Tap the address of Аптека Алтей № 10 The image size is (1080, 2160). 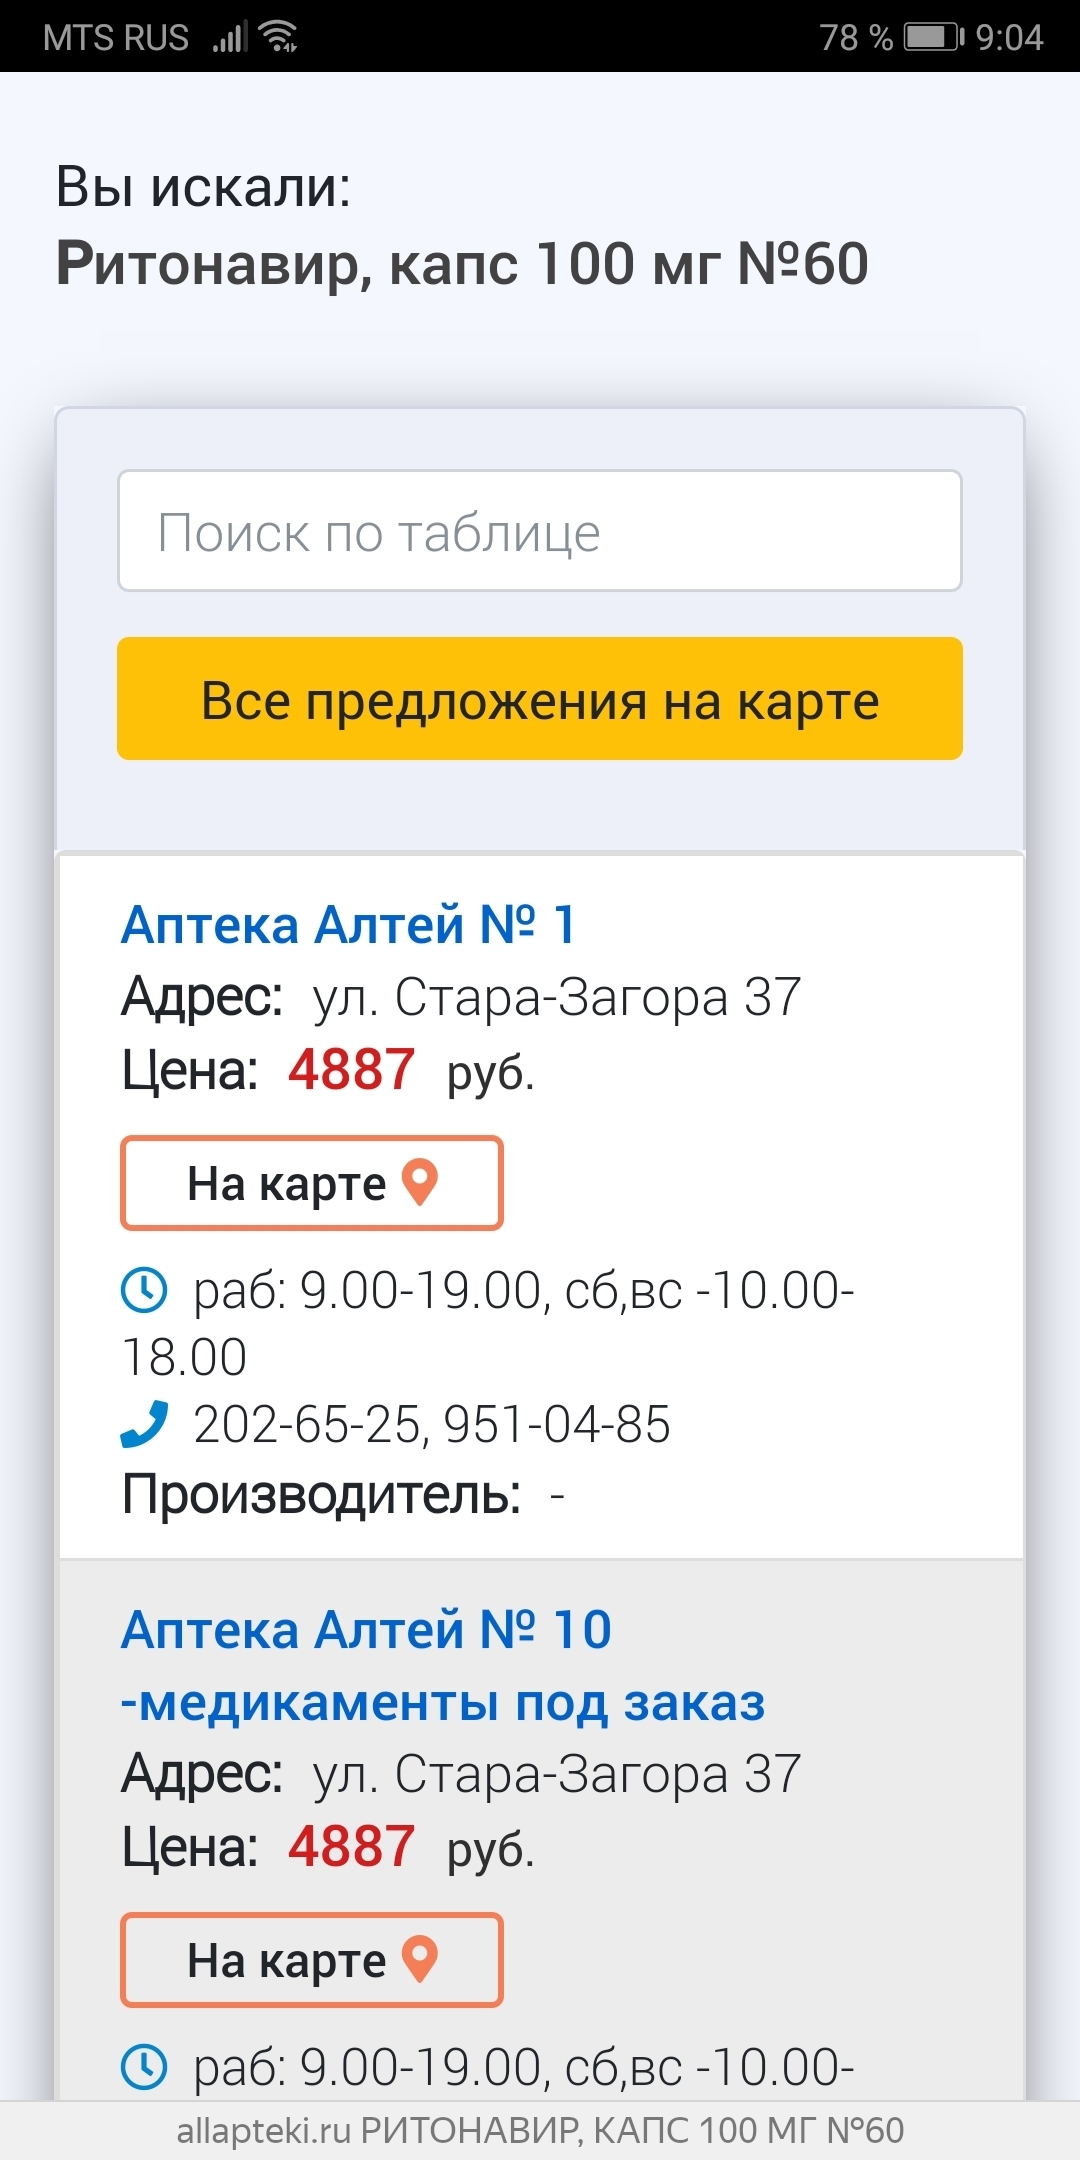point(557,1774)
